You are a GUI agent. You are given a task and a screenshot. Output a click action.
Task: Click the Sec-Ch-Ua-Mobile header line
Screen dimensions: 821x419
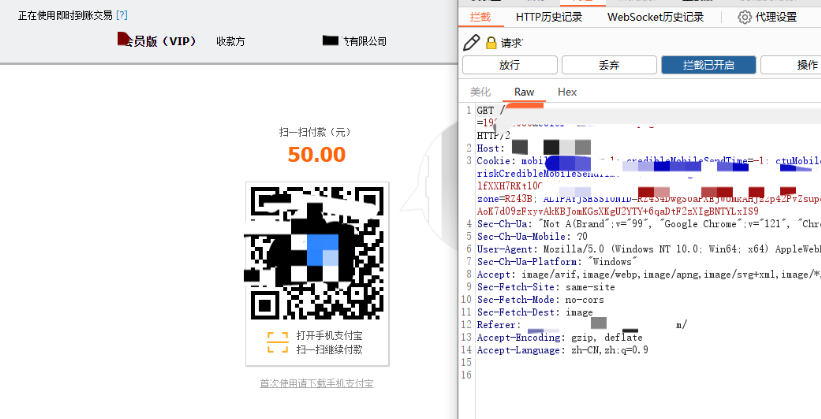pyautogui.click(x=532, y=236)
